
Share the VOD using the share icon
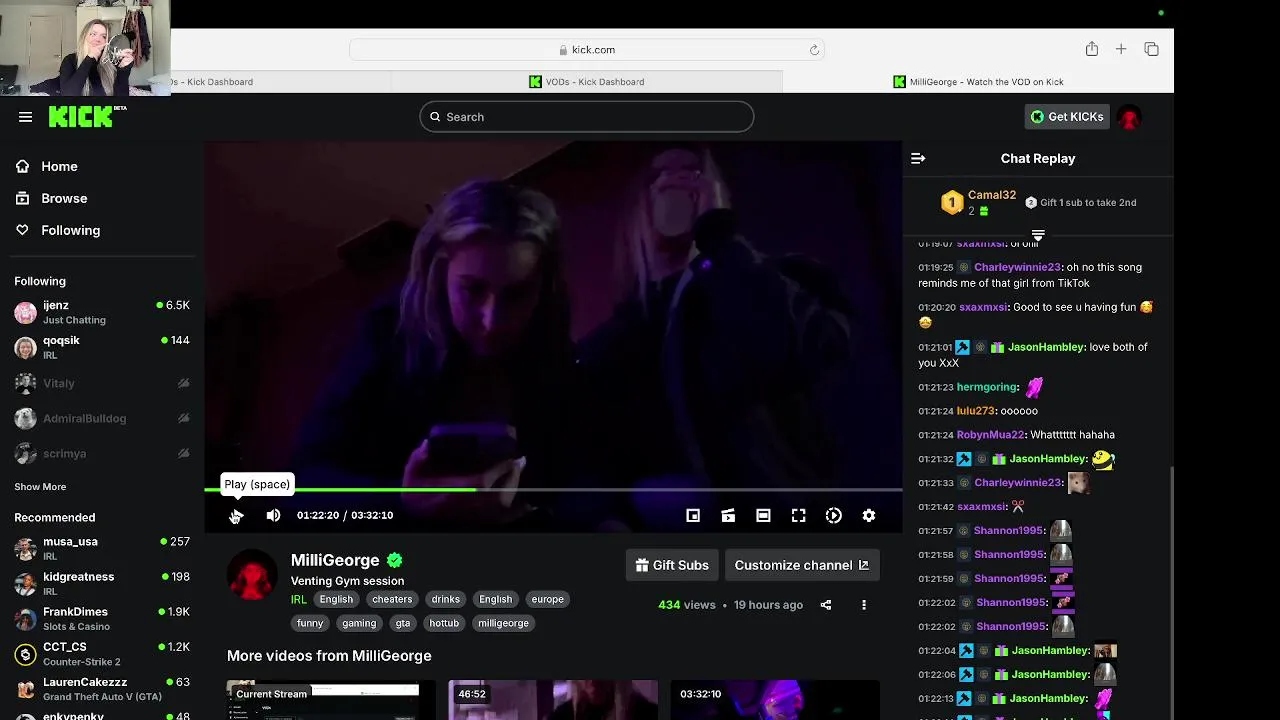point(826,605)
